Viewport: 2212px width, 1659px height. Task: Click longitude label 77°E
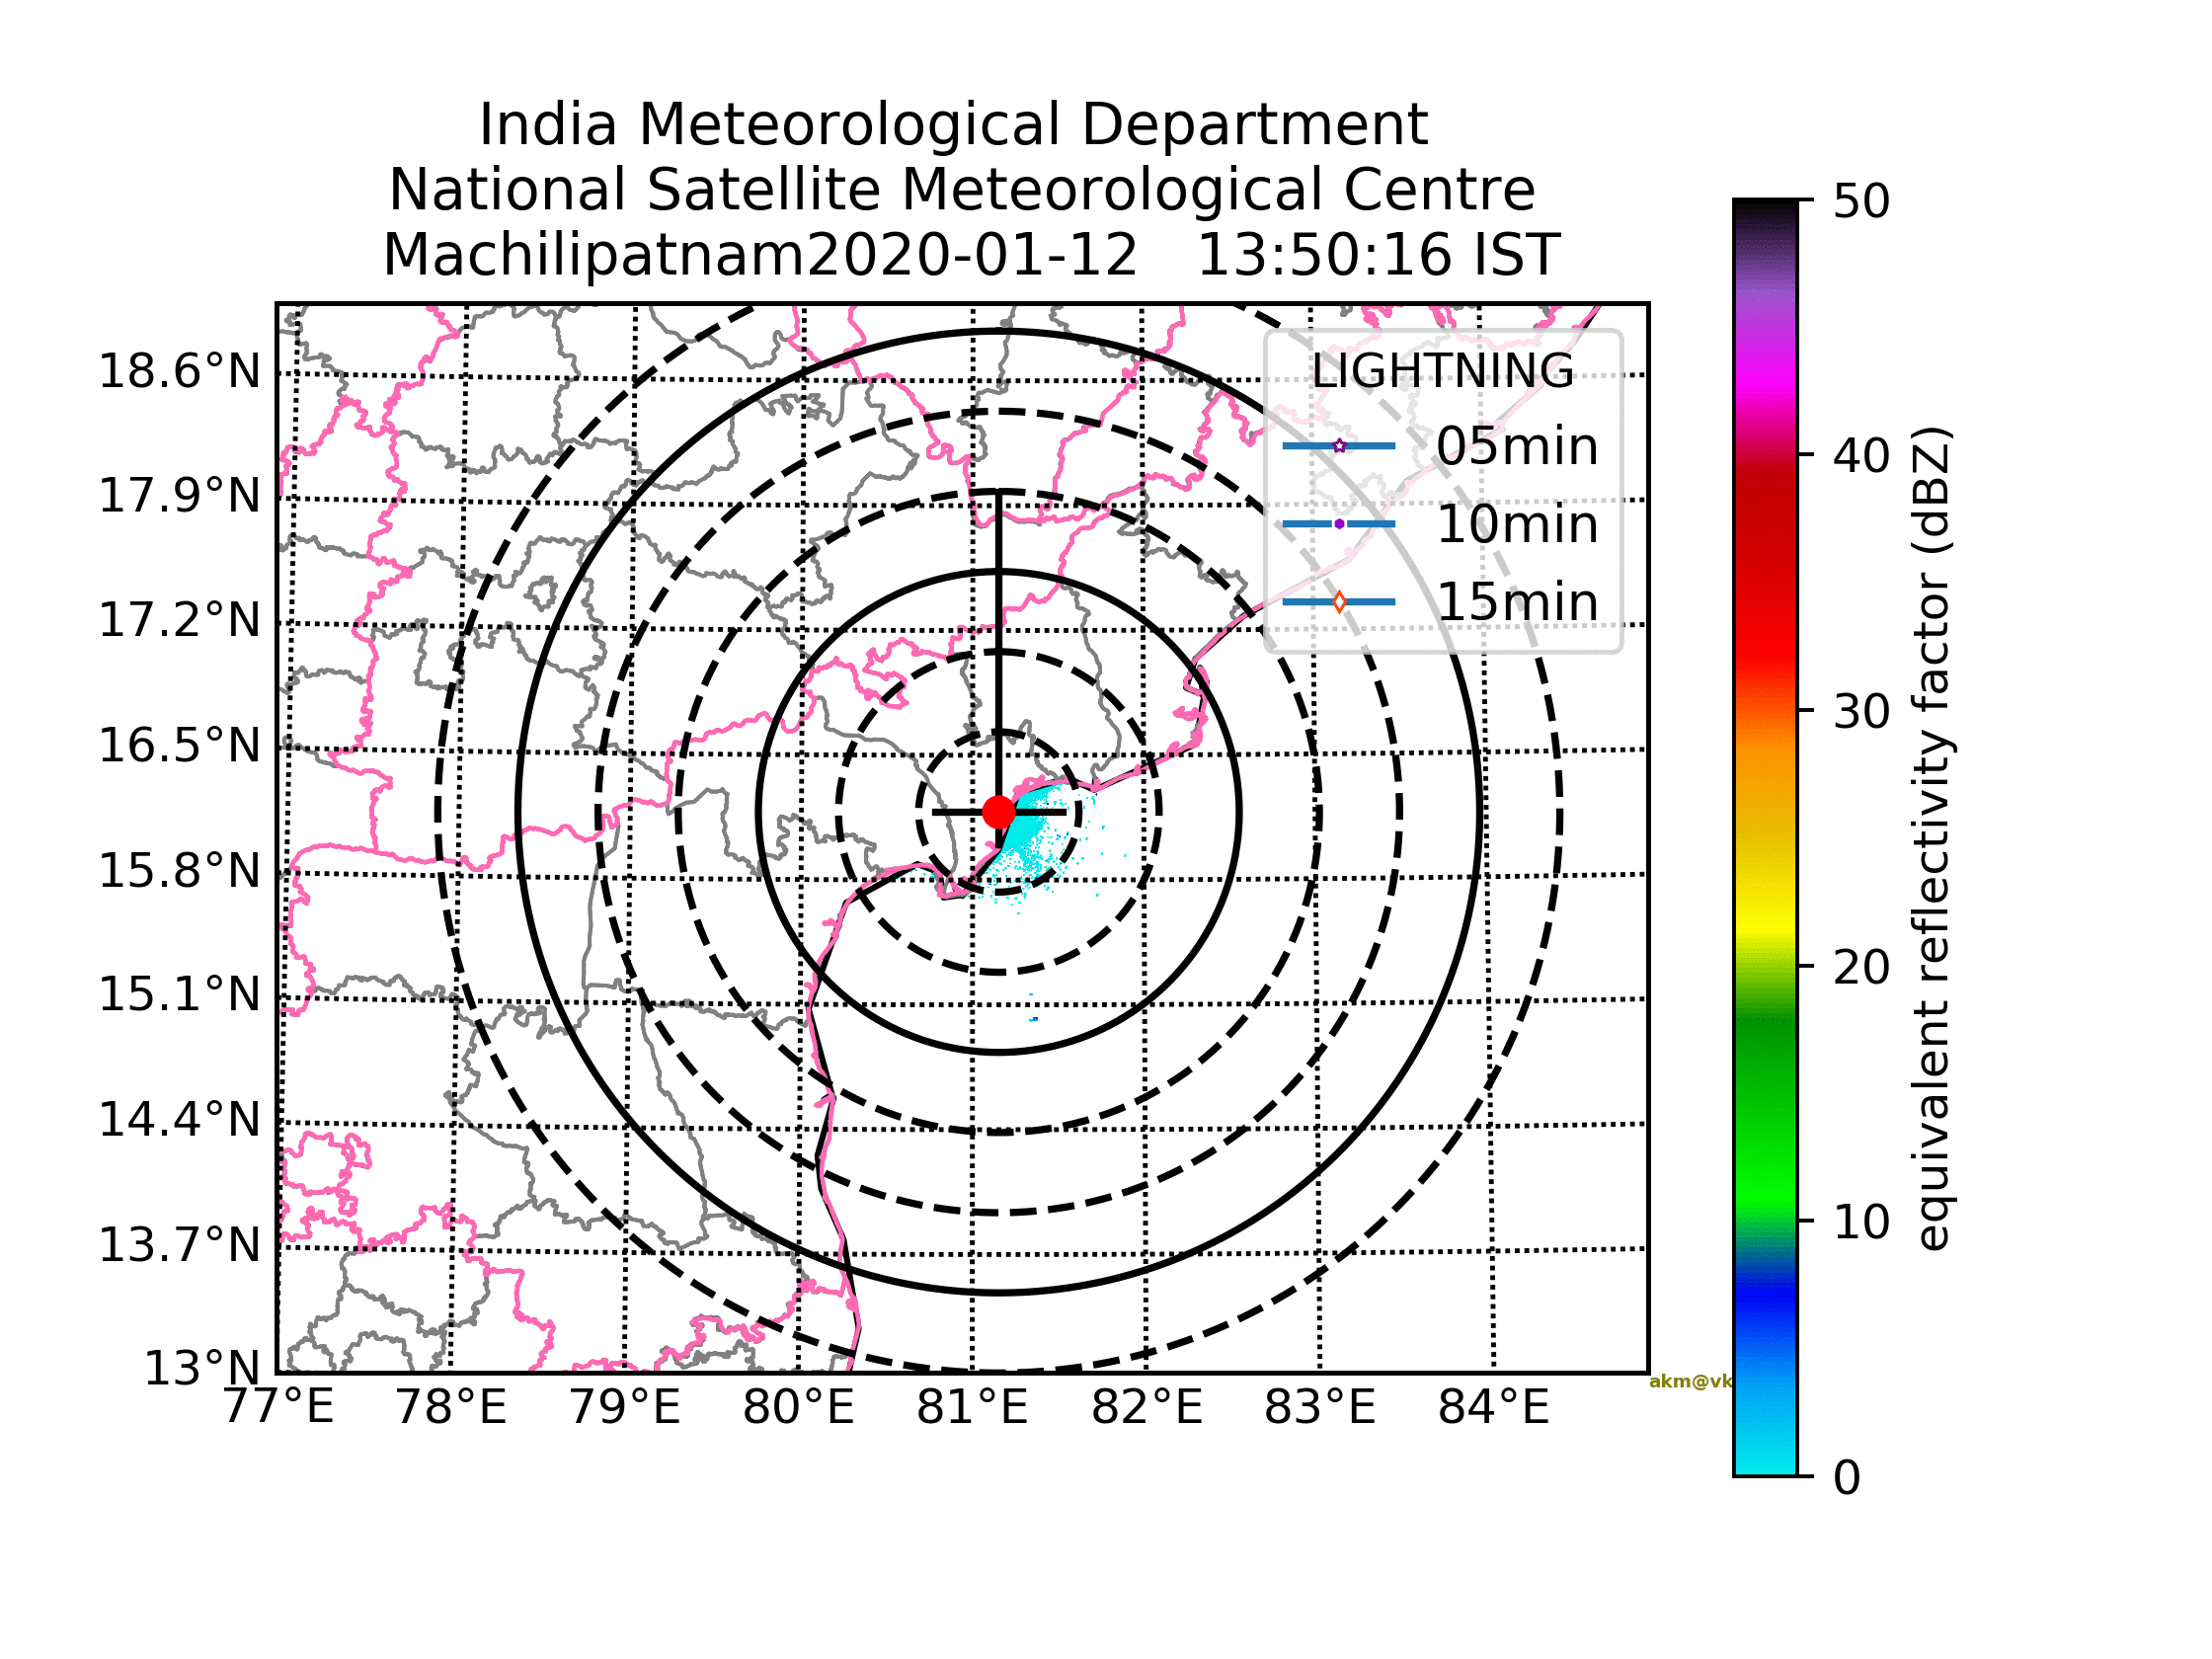(x=278, y=1408)
